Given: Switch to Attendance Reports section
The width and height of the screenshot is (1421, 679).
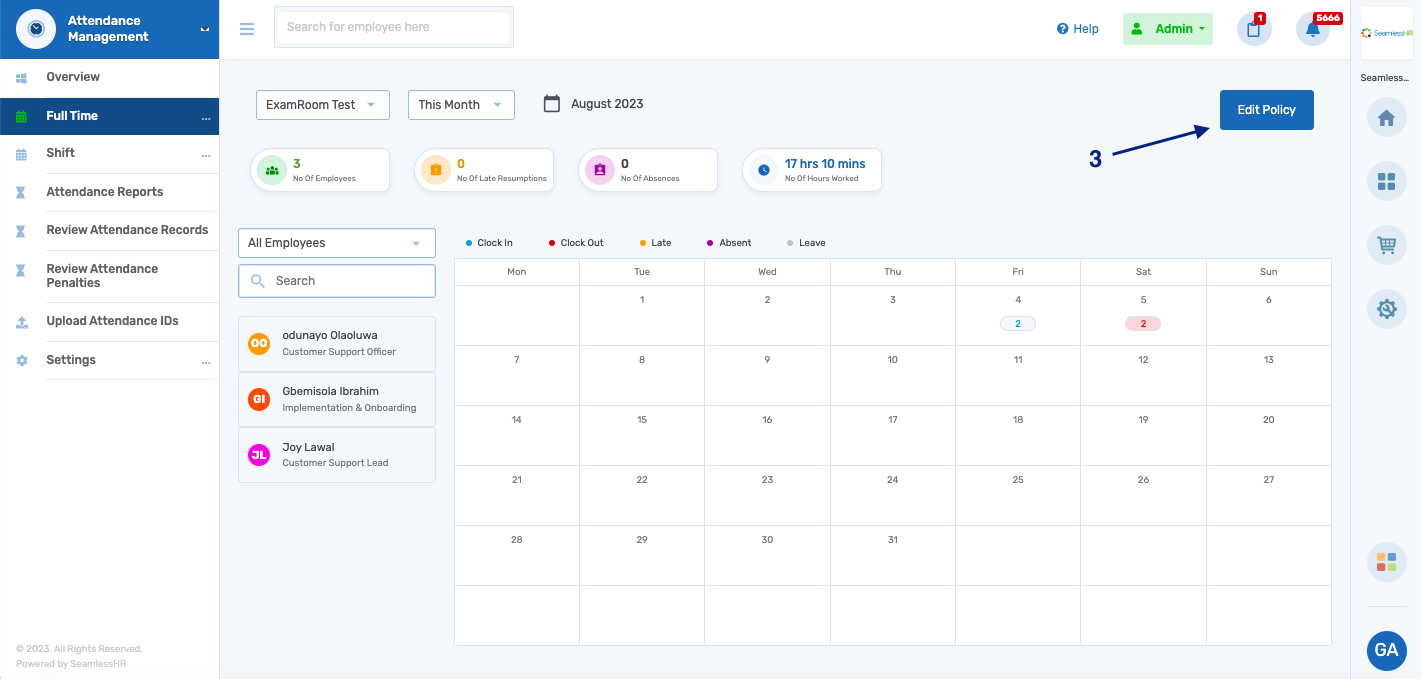Looking at the screenshot, I should [104, 191].
